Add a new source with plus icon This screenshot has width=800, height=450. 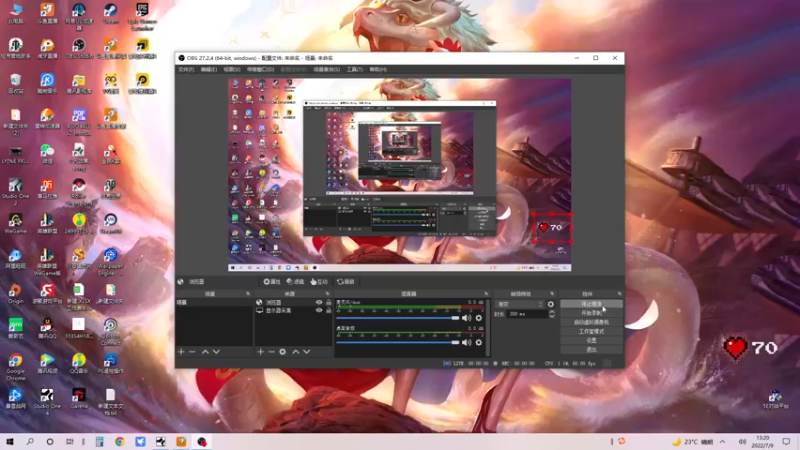tap(260, 352)
